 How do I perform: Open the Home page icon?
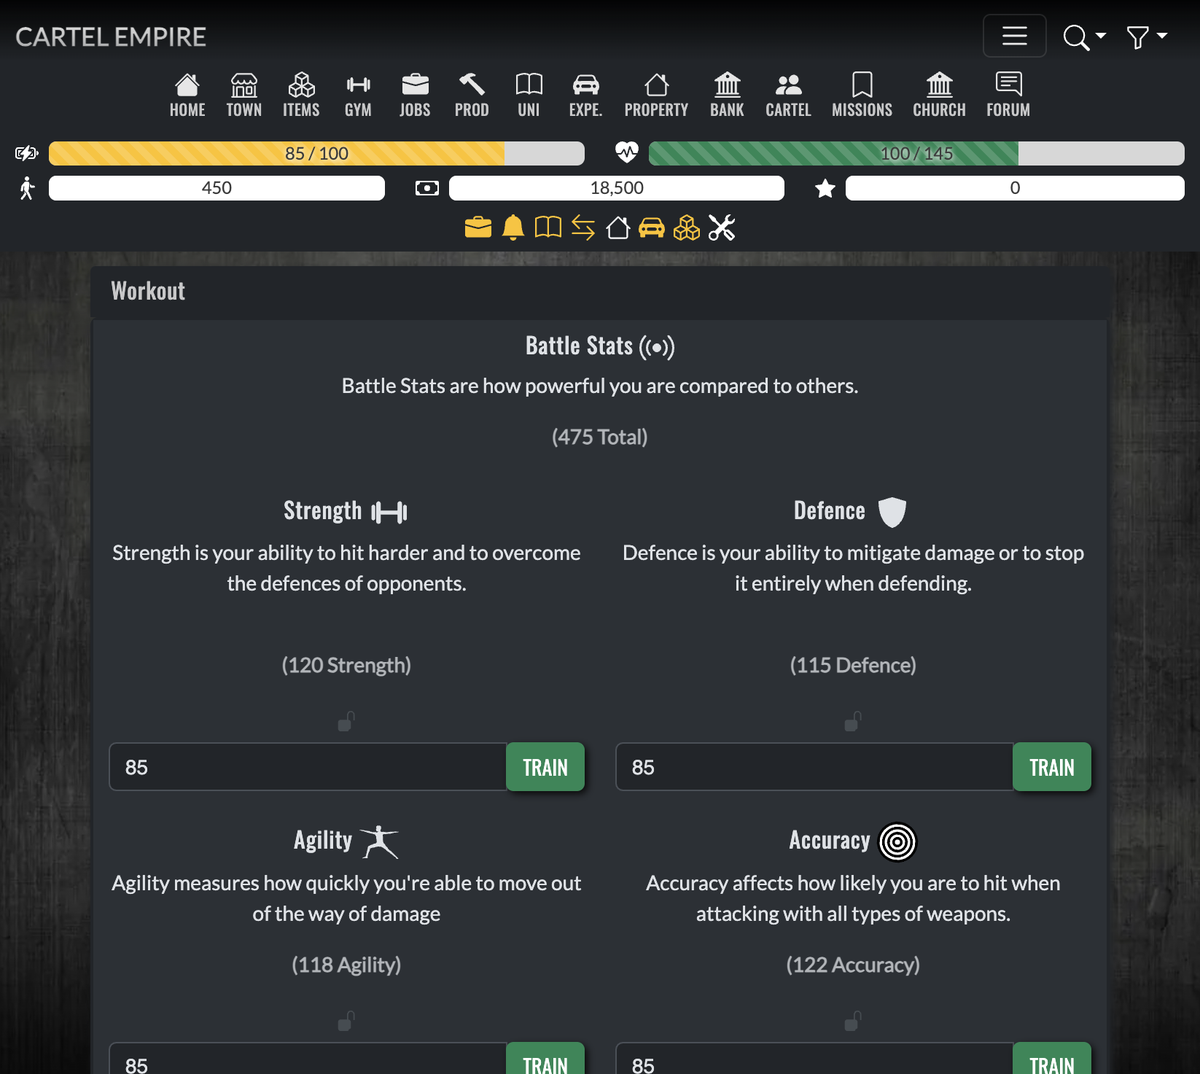pyautogui.click(x=187, y=84)
